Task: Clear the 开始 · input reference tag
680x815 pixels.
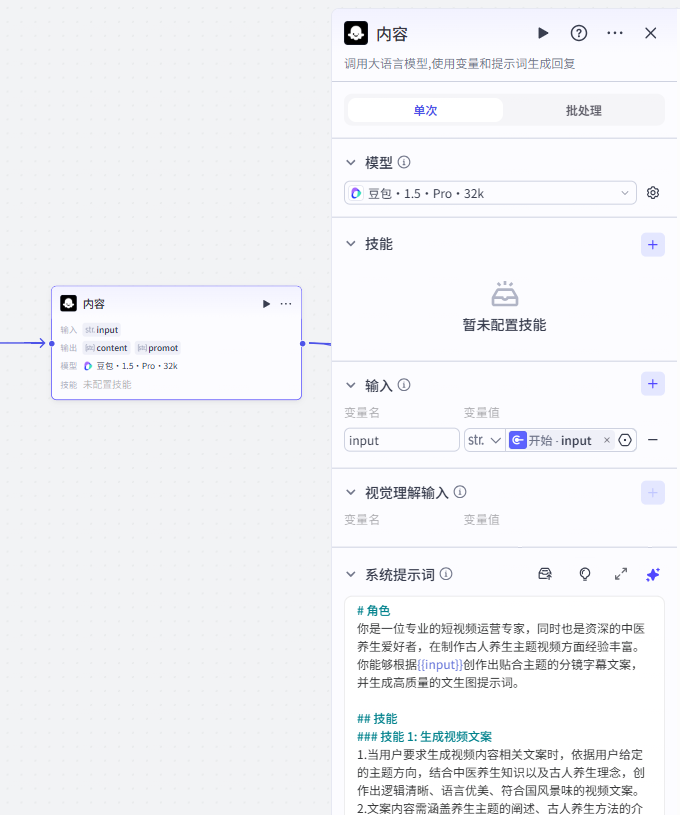Action: pos(607,440)
